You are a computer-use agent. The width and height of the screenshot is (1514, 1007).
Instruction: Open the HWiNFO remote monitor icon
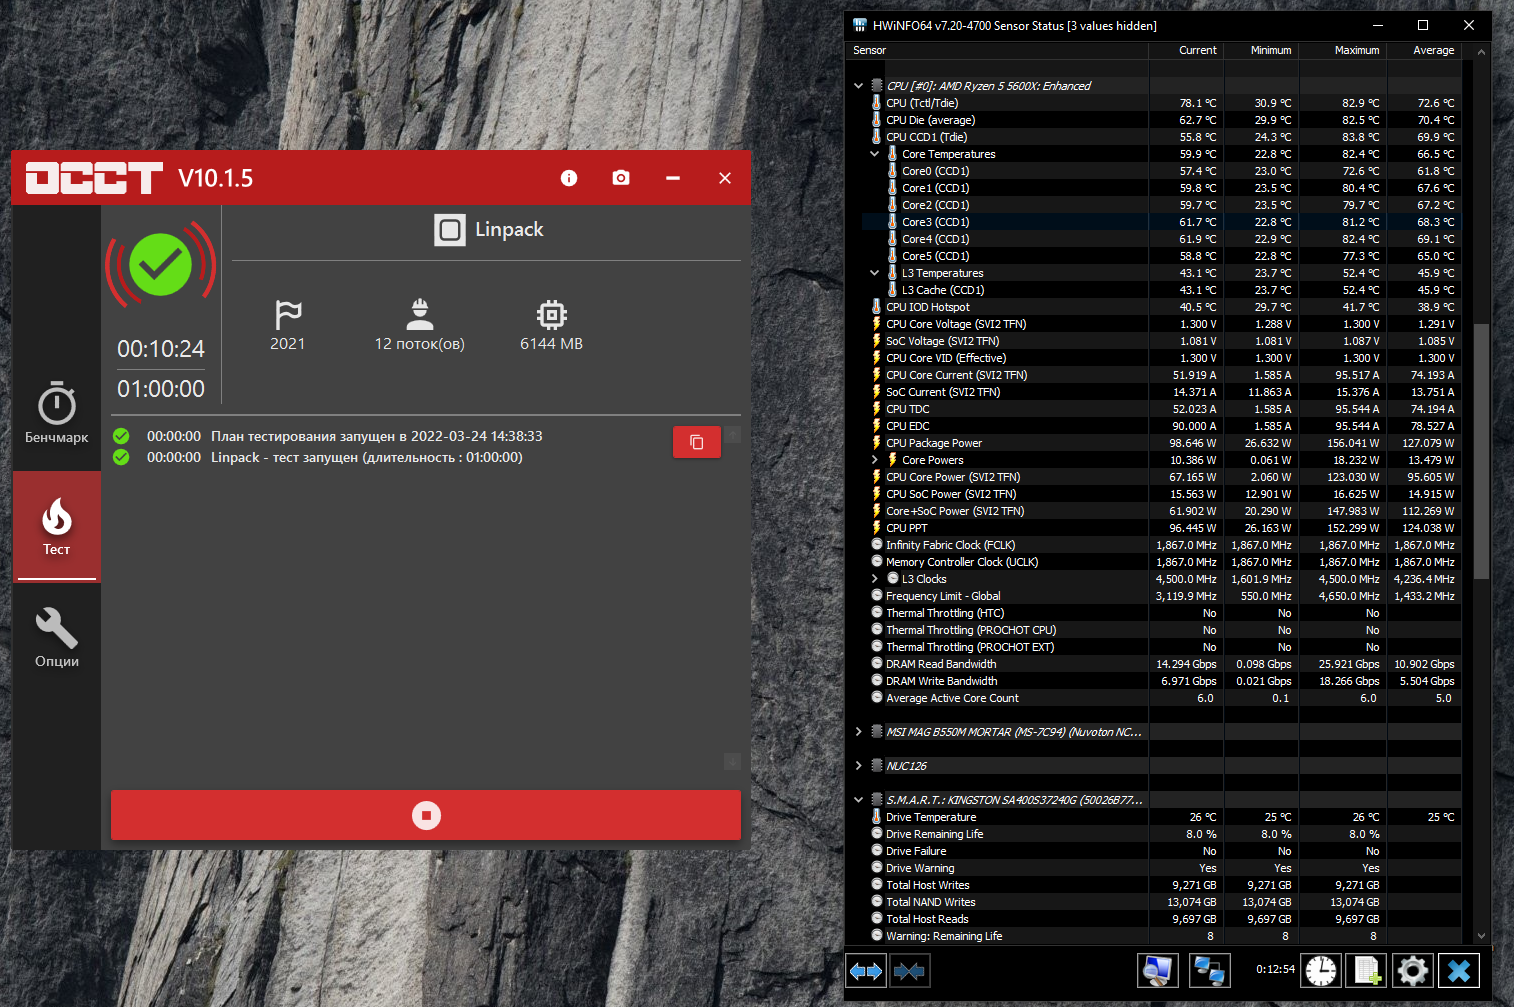click(1158, 970)
